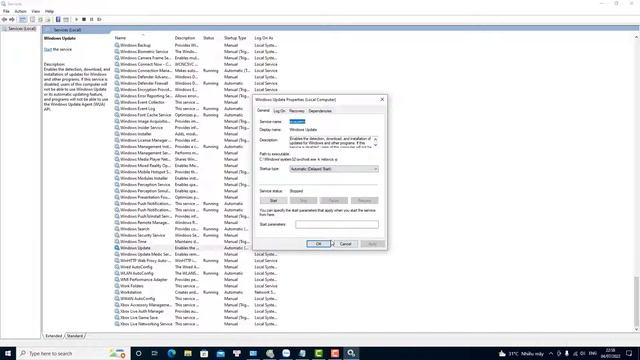Open the Help menu
640x360 pixels.
[x=49, y=11]
